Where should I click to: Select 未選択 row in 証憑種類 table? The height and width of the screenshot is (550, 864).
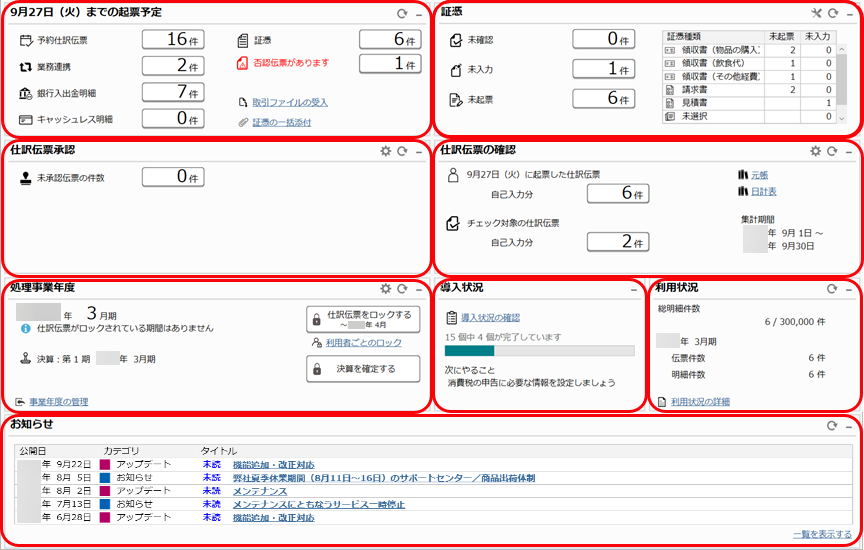pyautogui.click(x=750, y=116)
